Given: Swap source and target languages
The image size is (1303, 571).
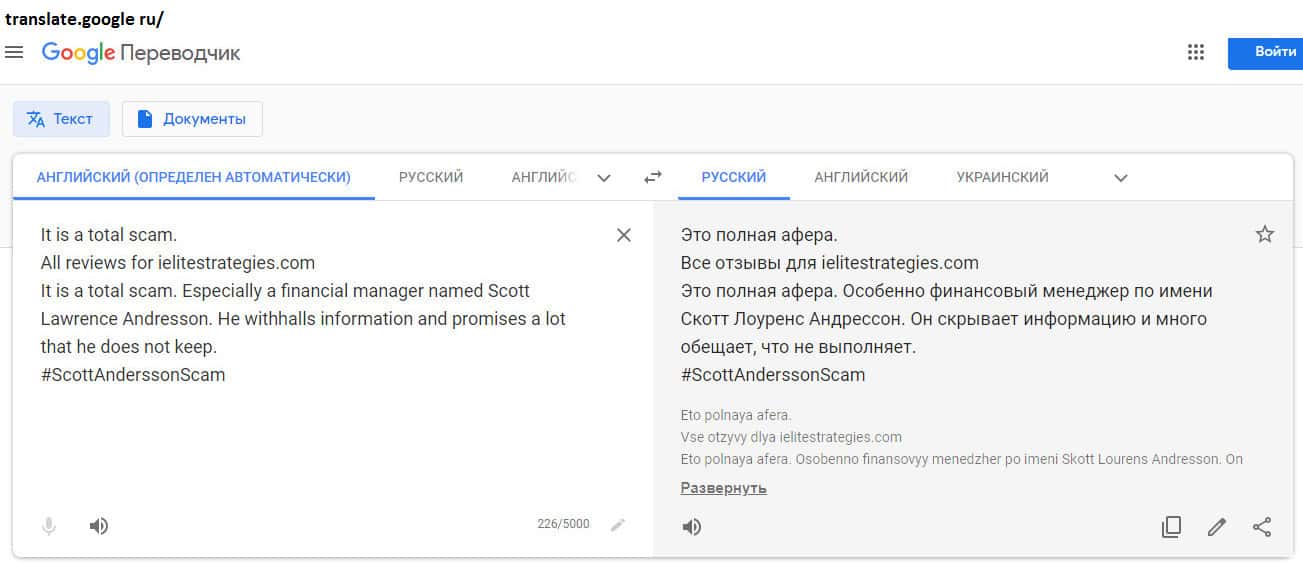Looking at the screenshot, I should tap(653, 177).
